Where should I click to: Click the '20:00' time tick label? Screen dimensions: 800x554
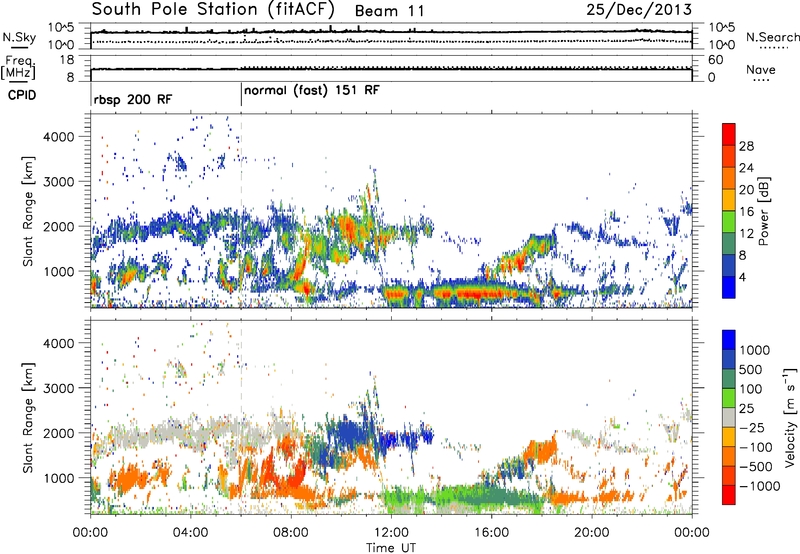coord(591,533)
